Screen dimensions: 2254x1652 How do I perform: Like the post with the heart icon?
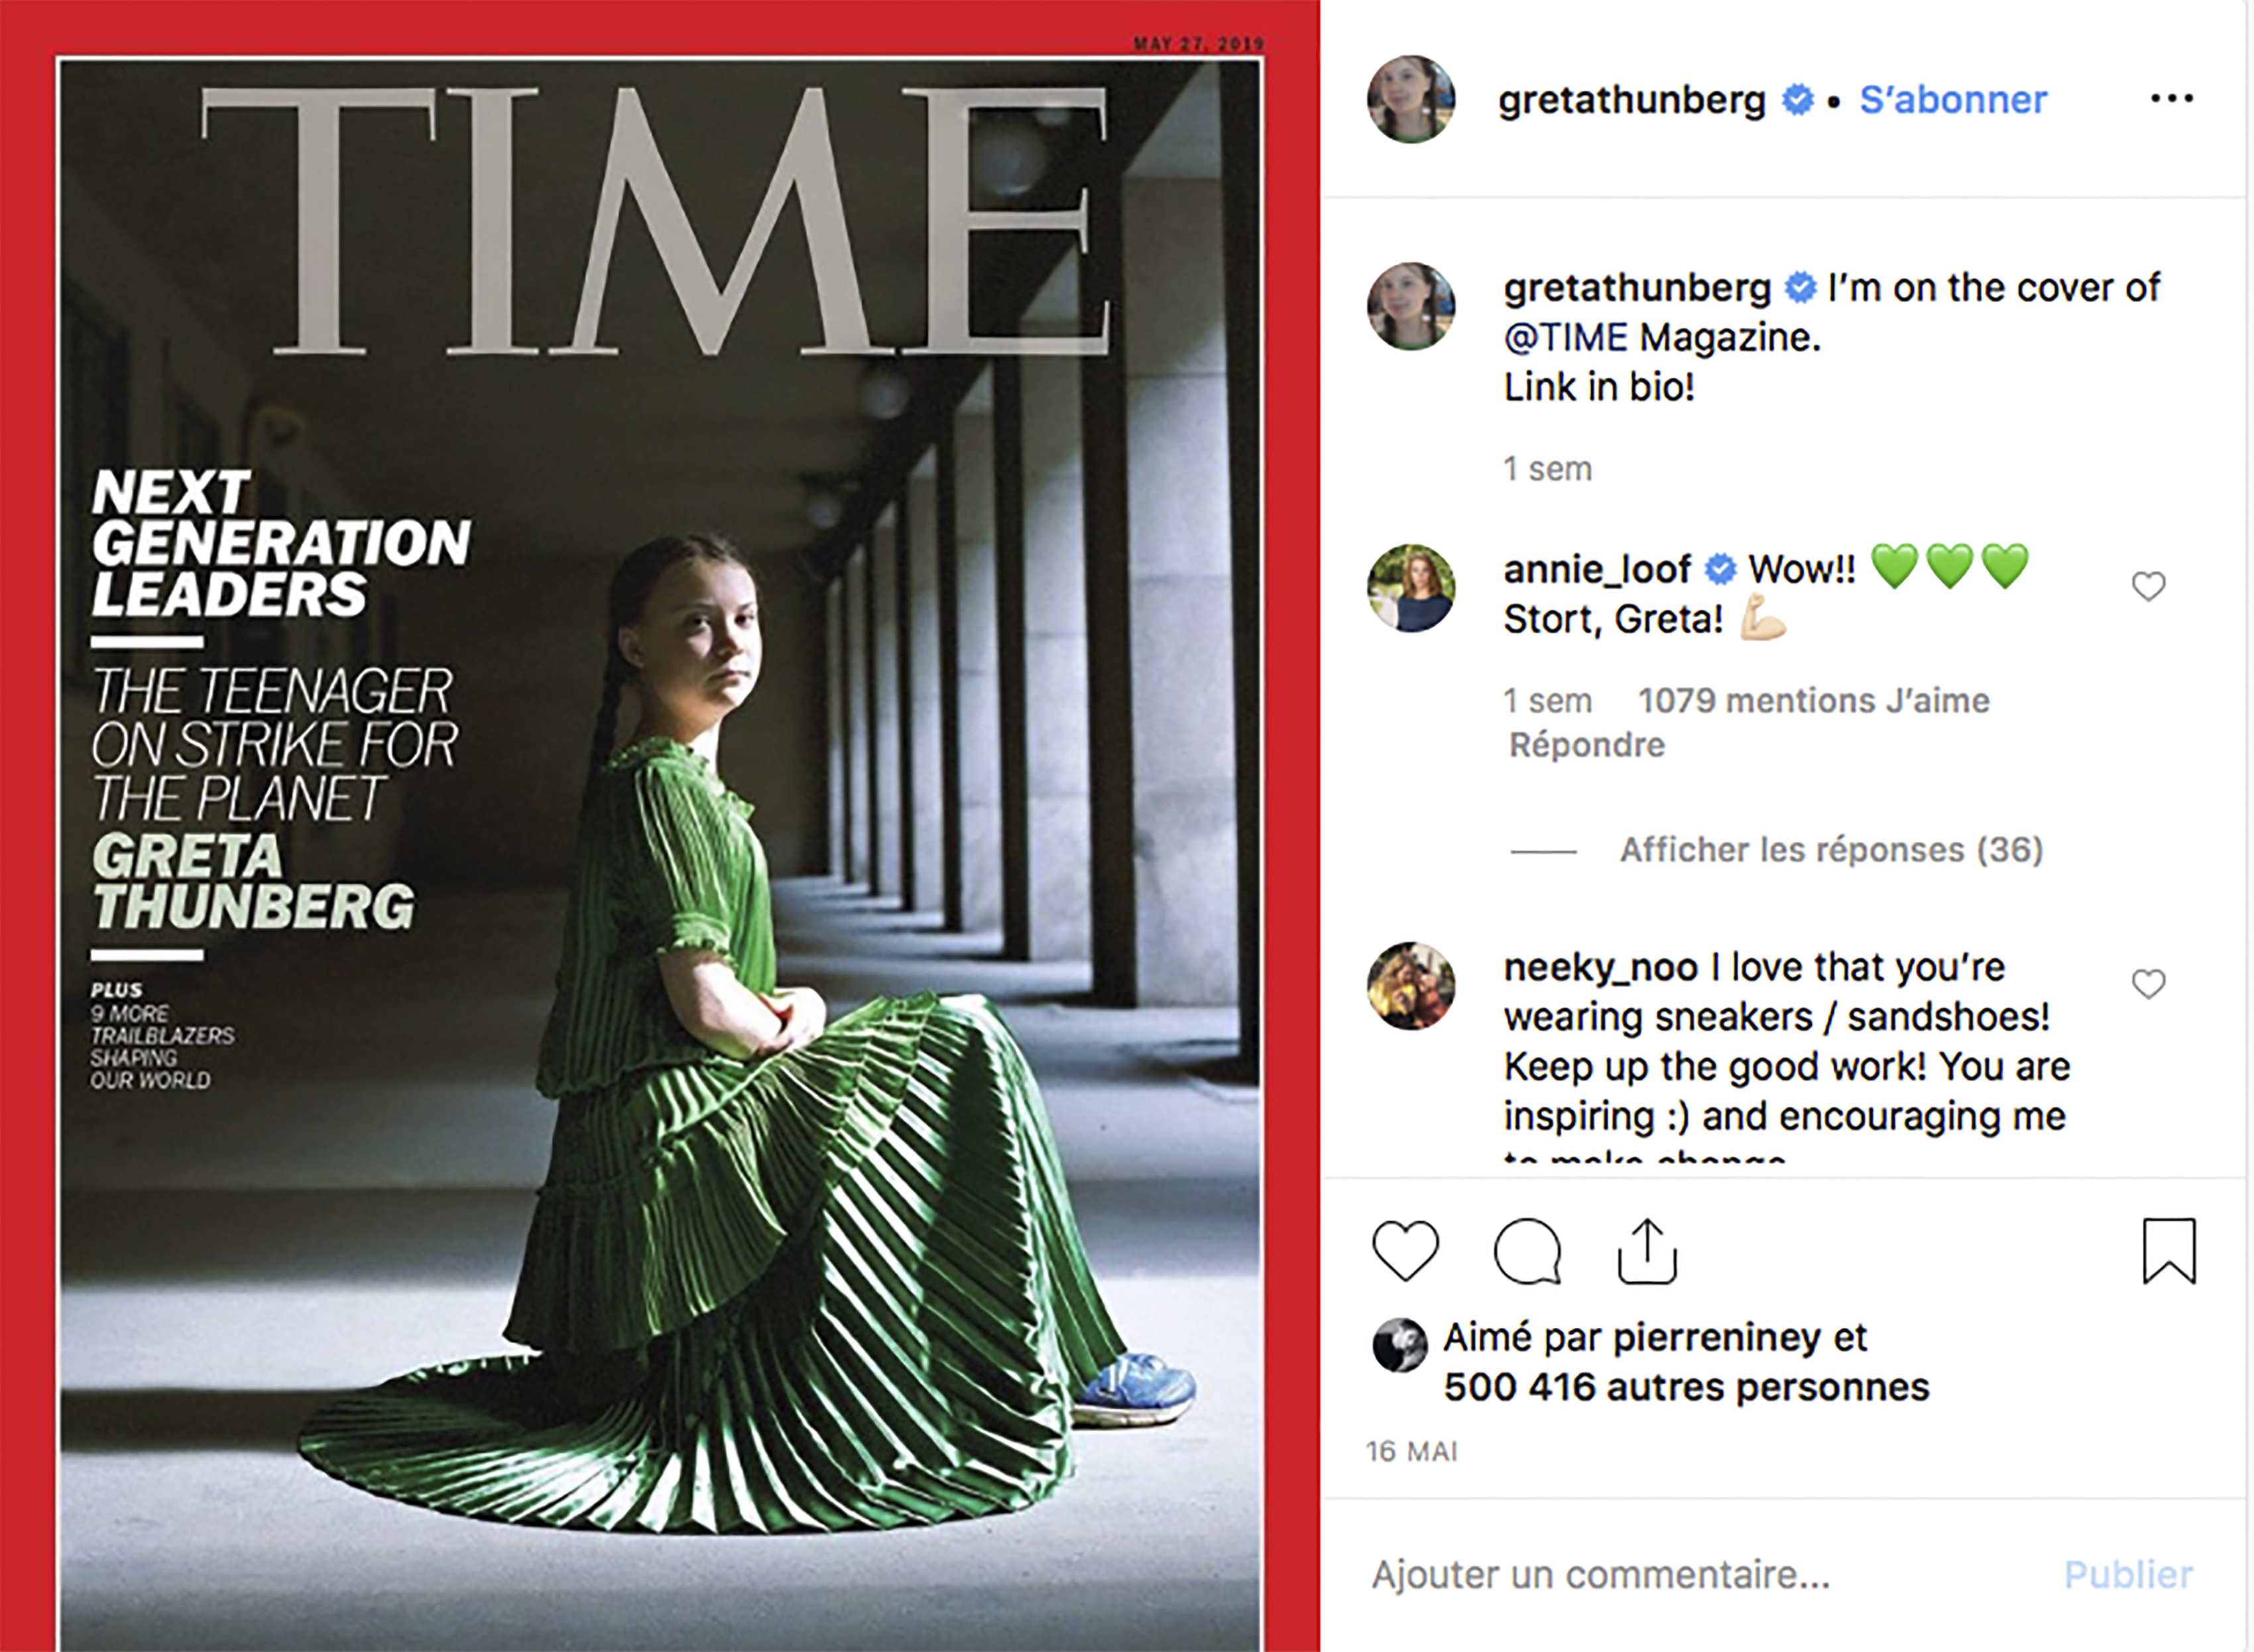(1405, 1251)
